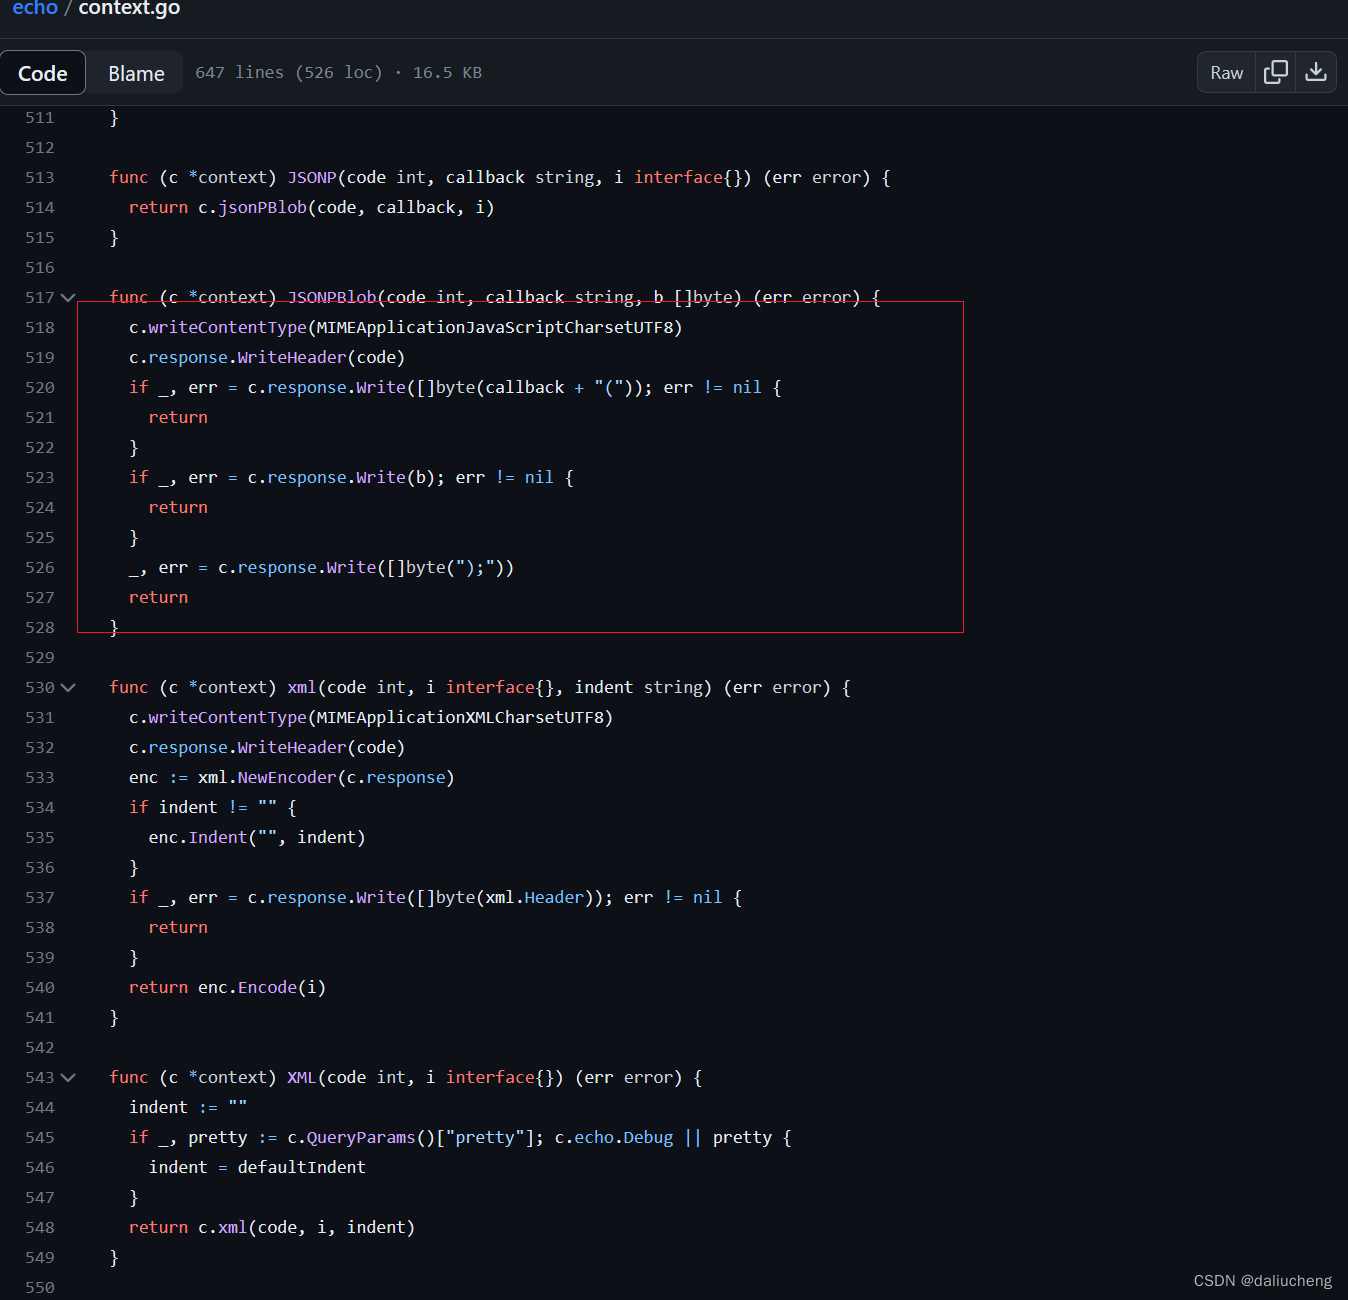Click jsonPBlob call on line 514
Image resolution: width=1348 pixels, height=1300 pixels.
coord(262,207)
